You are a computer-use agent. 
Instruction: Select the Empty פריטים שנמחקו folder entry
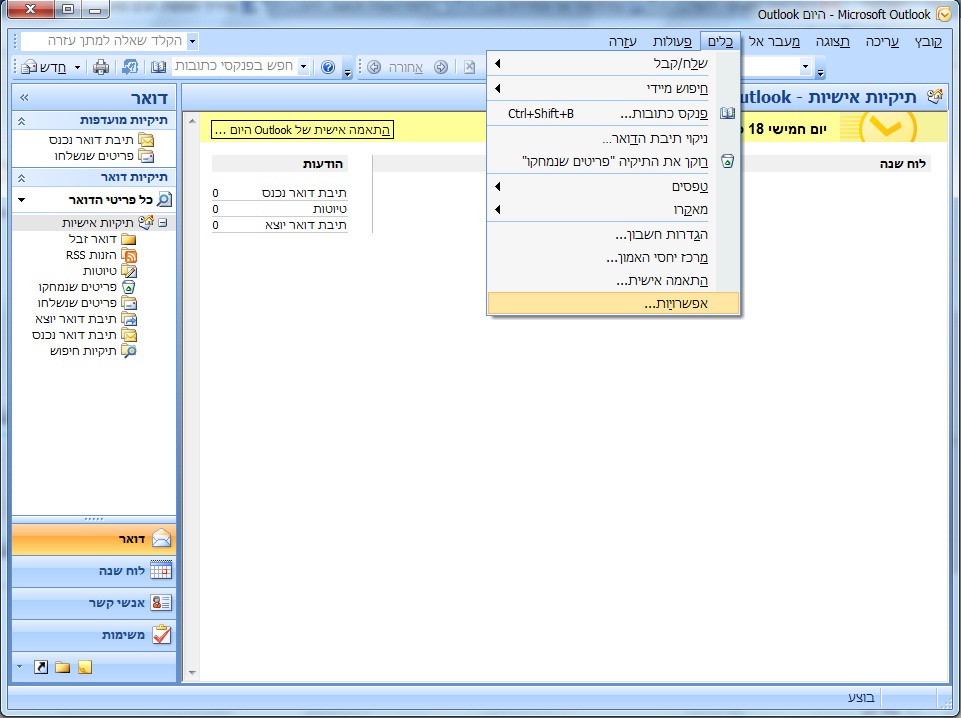613,161
